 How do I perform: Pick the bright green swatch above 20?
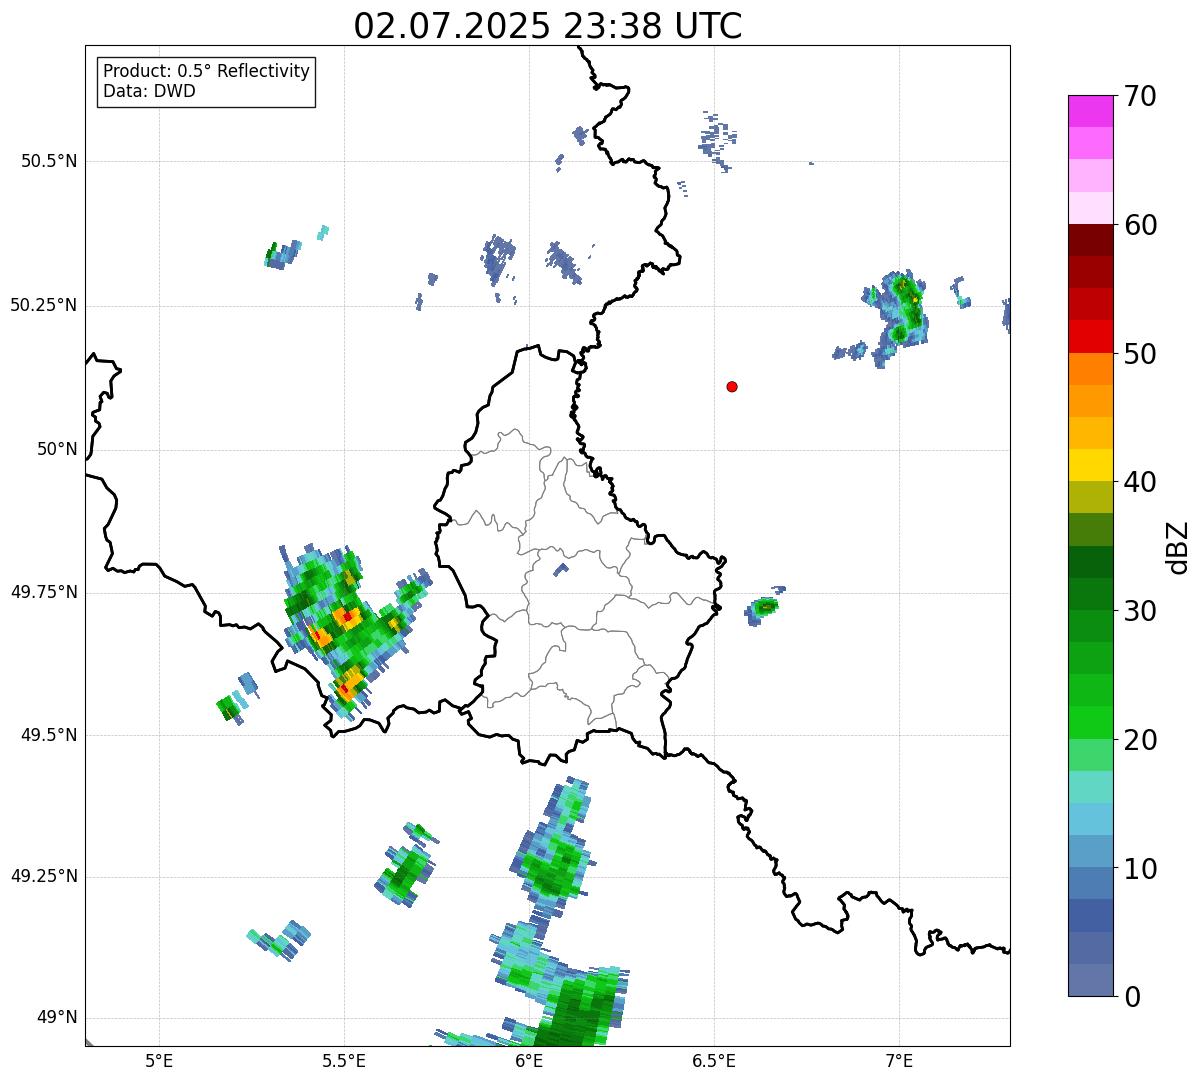pos(1091,722)
